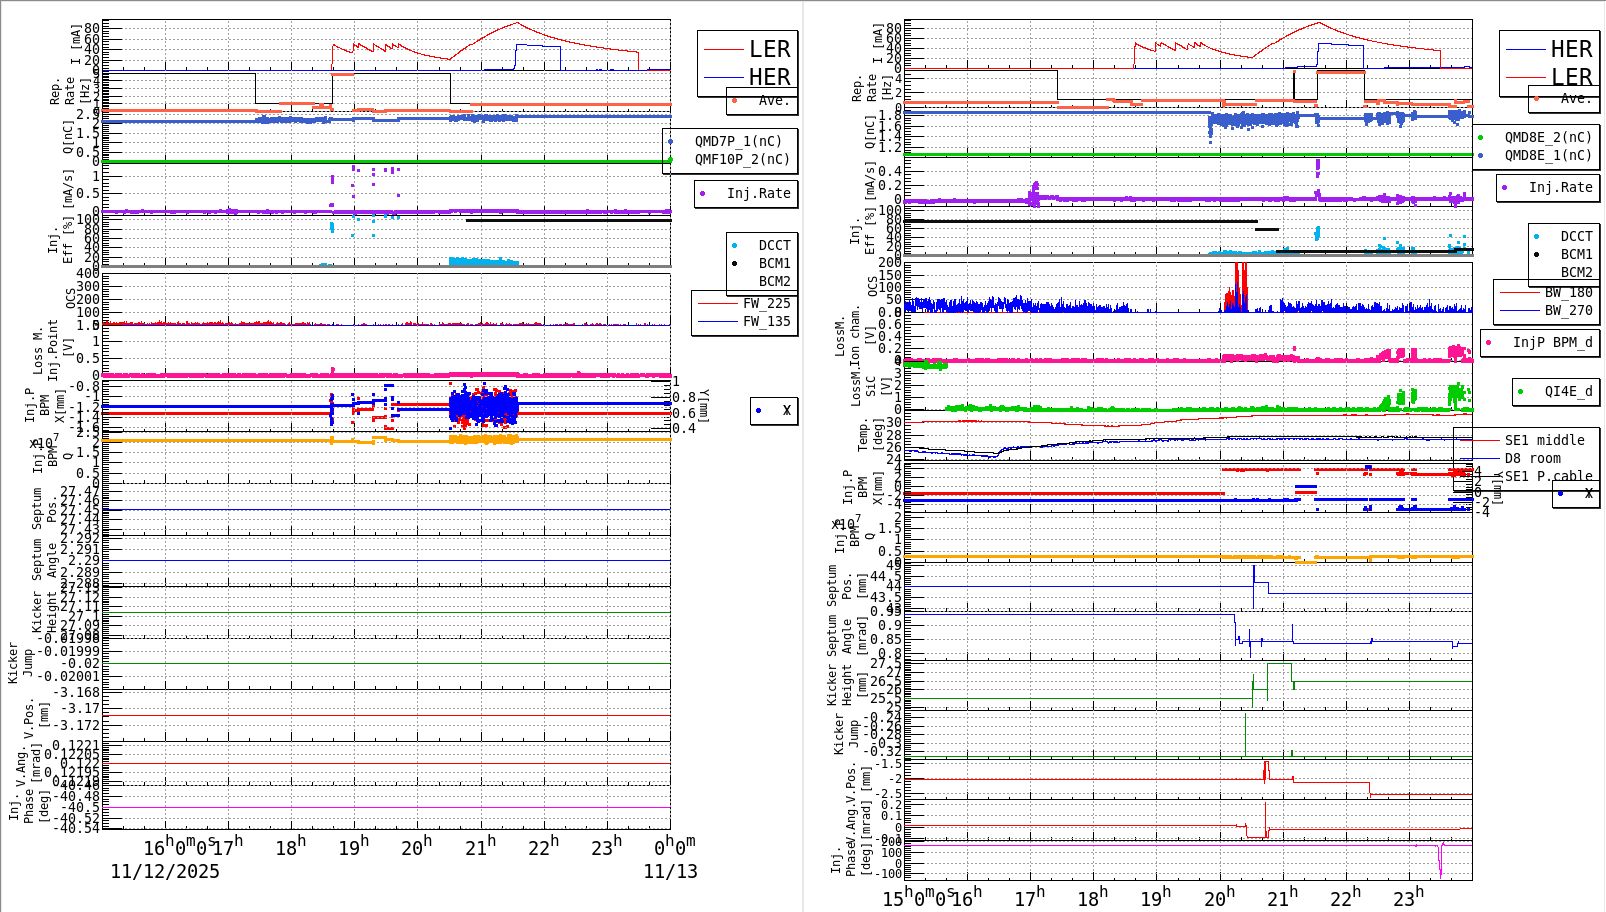
Task: Select the QMF10P_2(nC) legend label
Action: (x=742, y=159)
